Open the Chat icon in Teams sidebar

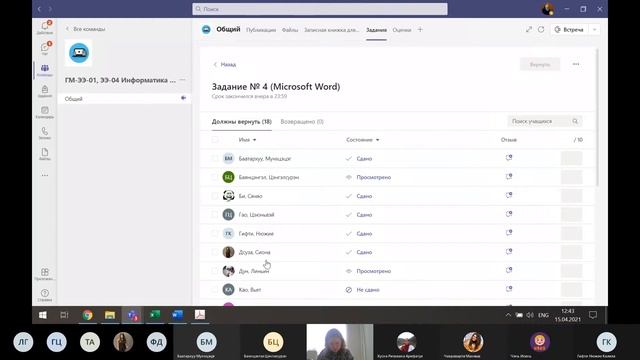coord(45,48)
